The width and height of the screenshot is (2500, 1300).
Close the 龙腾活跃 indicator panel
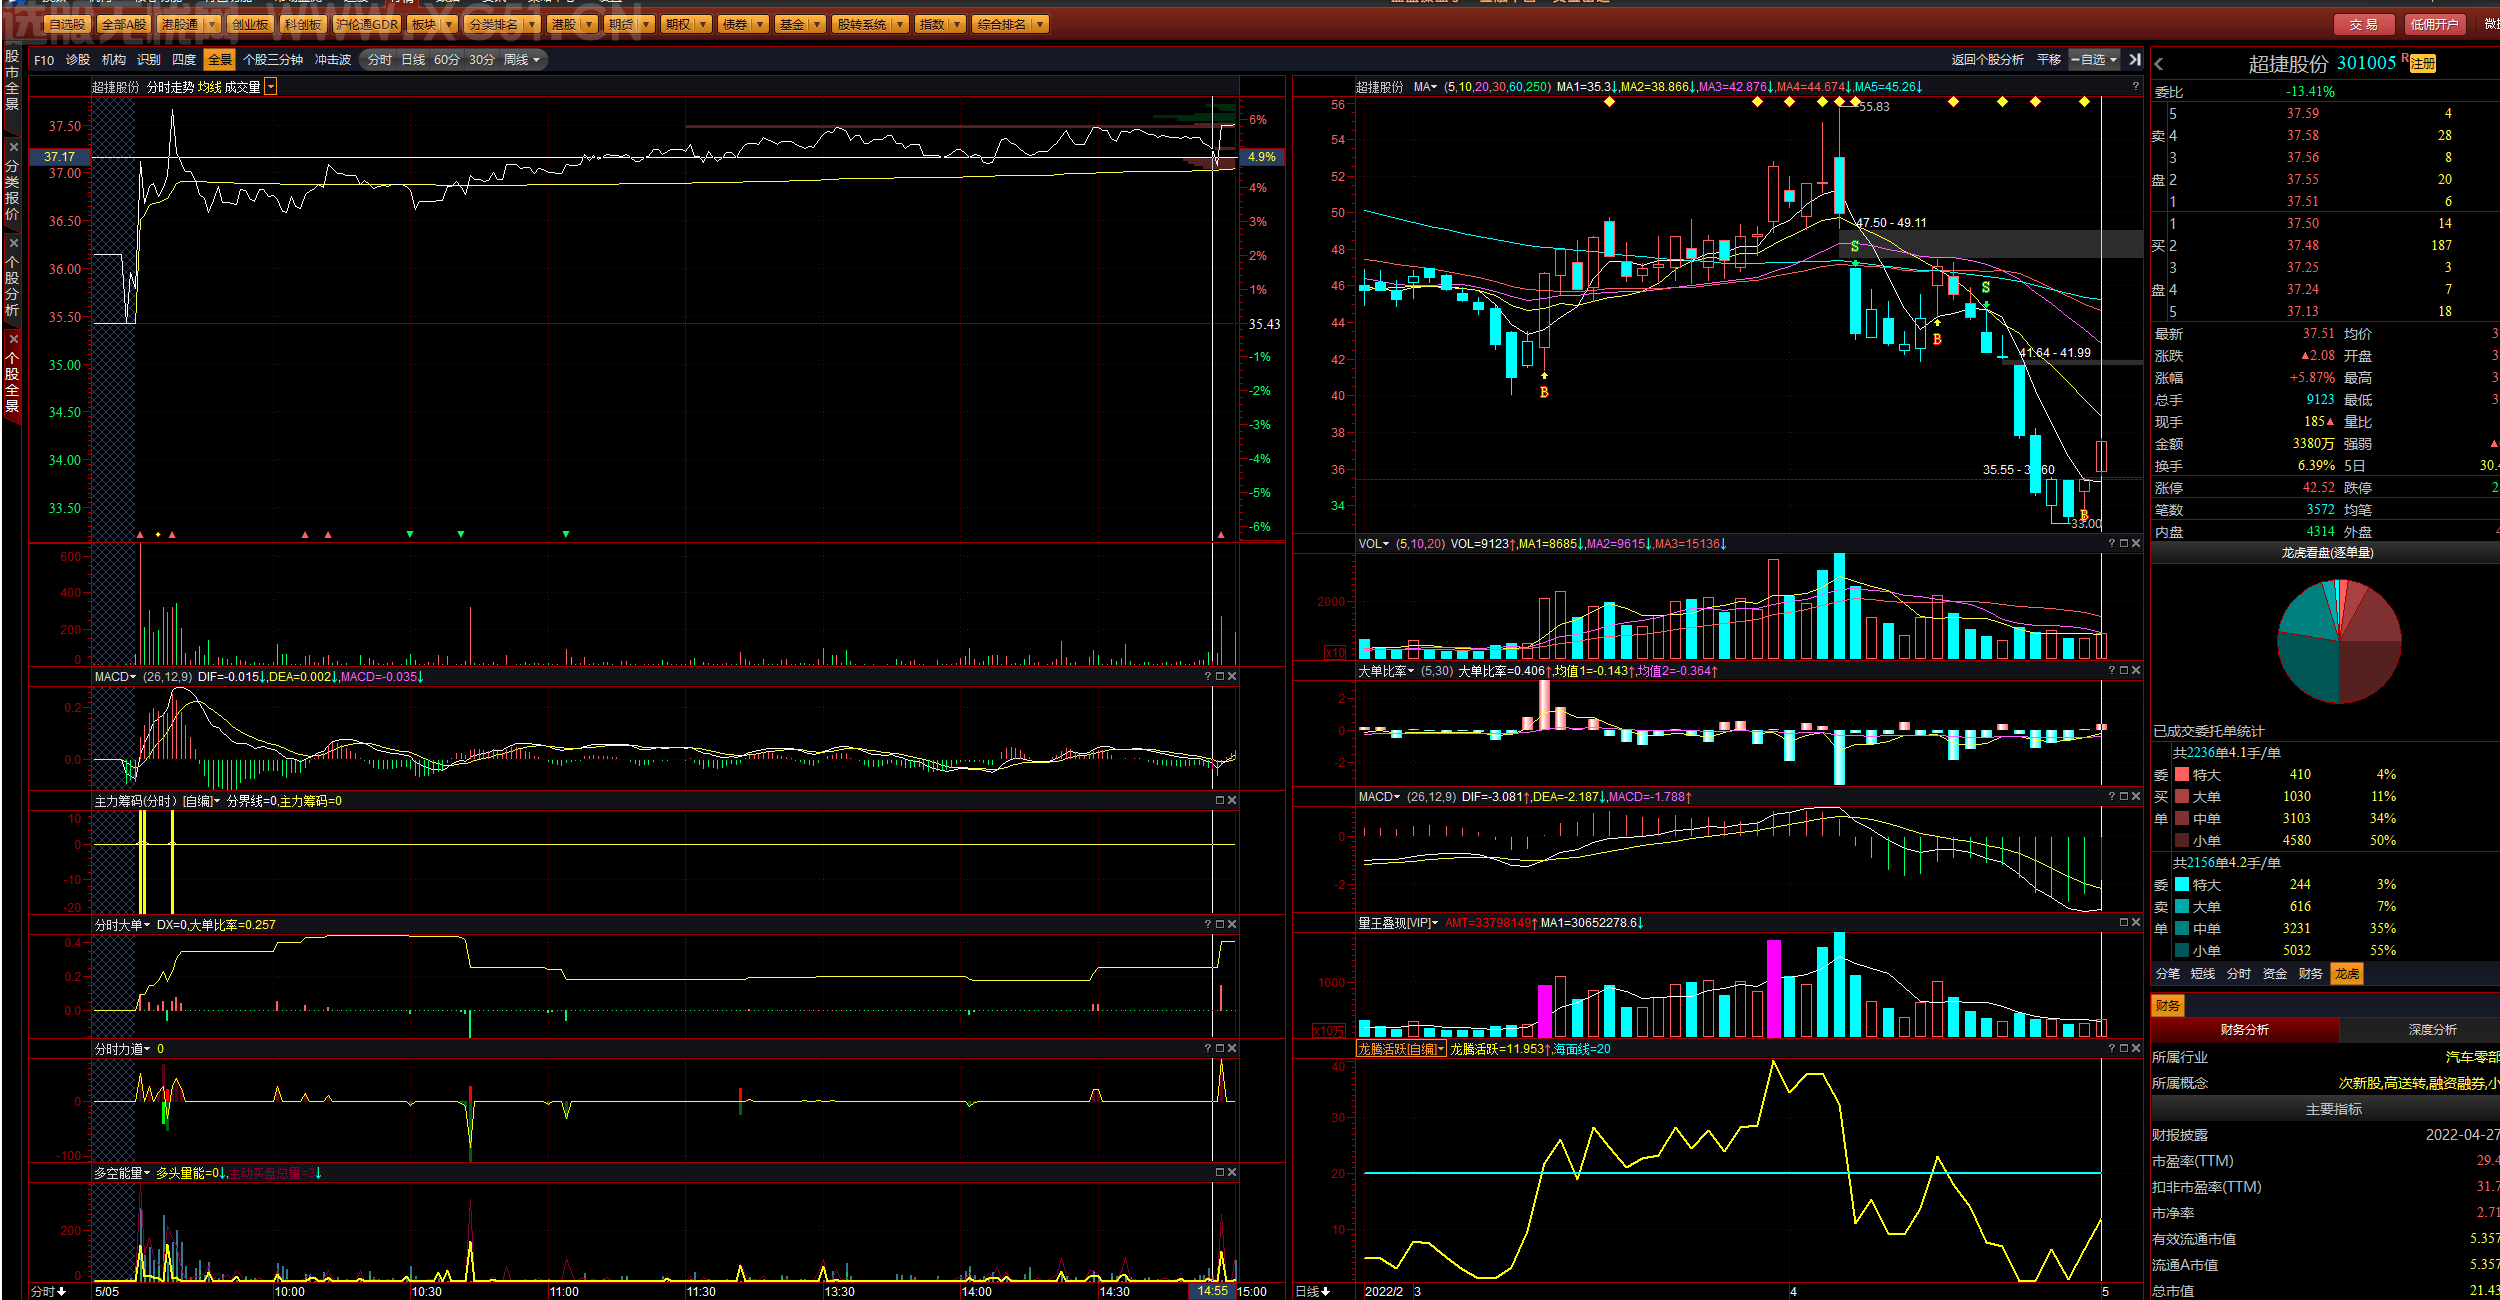click(2136, 1049)
